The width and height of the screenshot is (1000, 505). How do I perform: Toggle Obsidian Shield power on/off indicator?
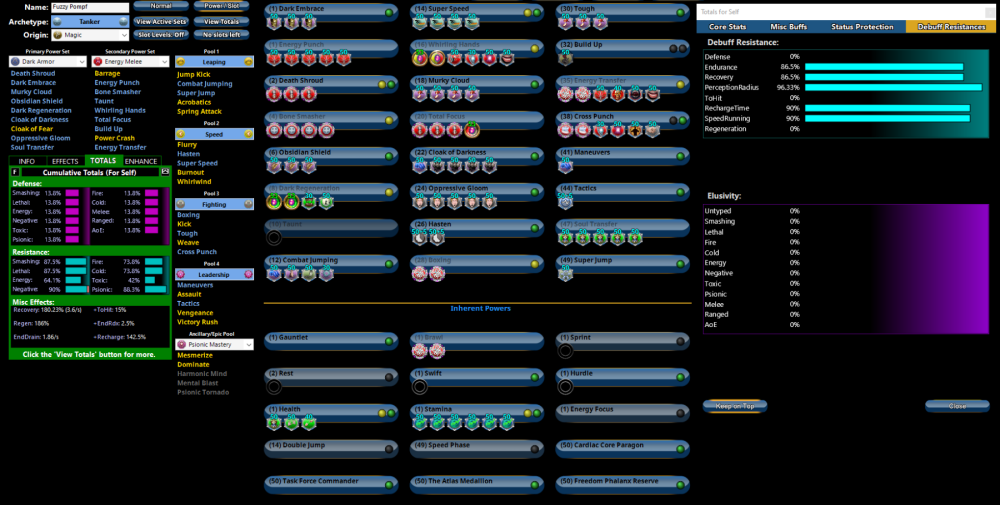point(389,154)
